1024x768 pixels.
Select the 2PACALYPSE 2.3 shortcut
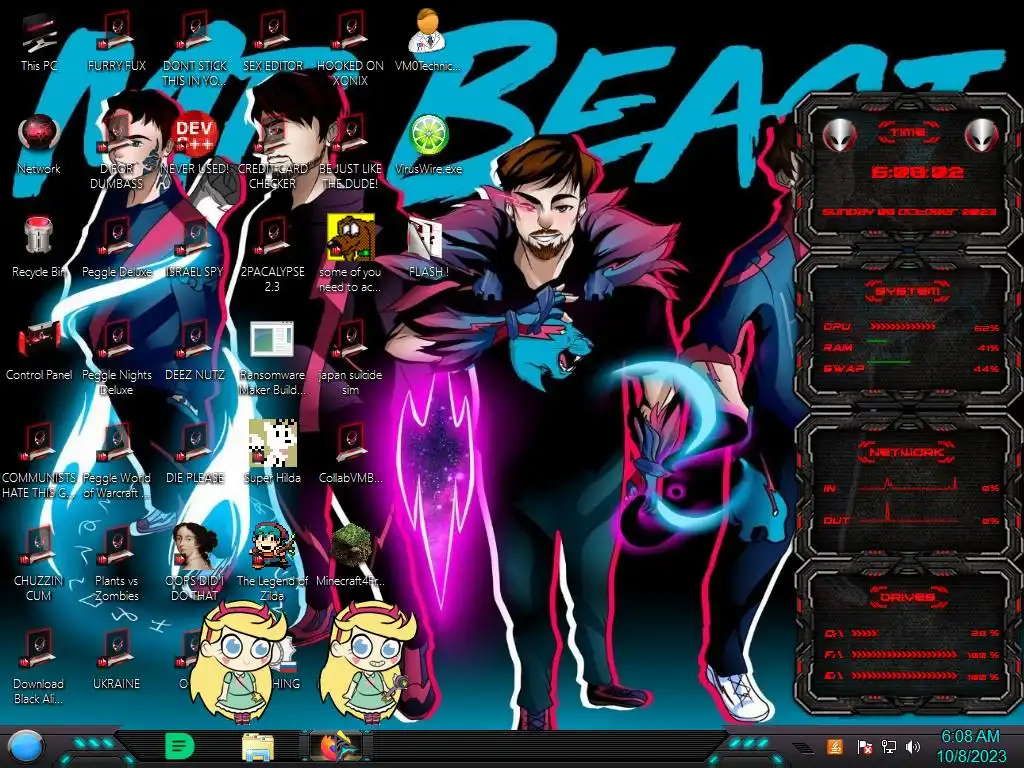272,255
